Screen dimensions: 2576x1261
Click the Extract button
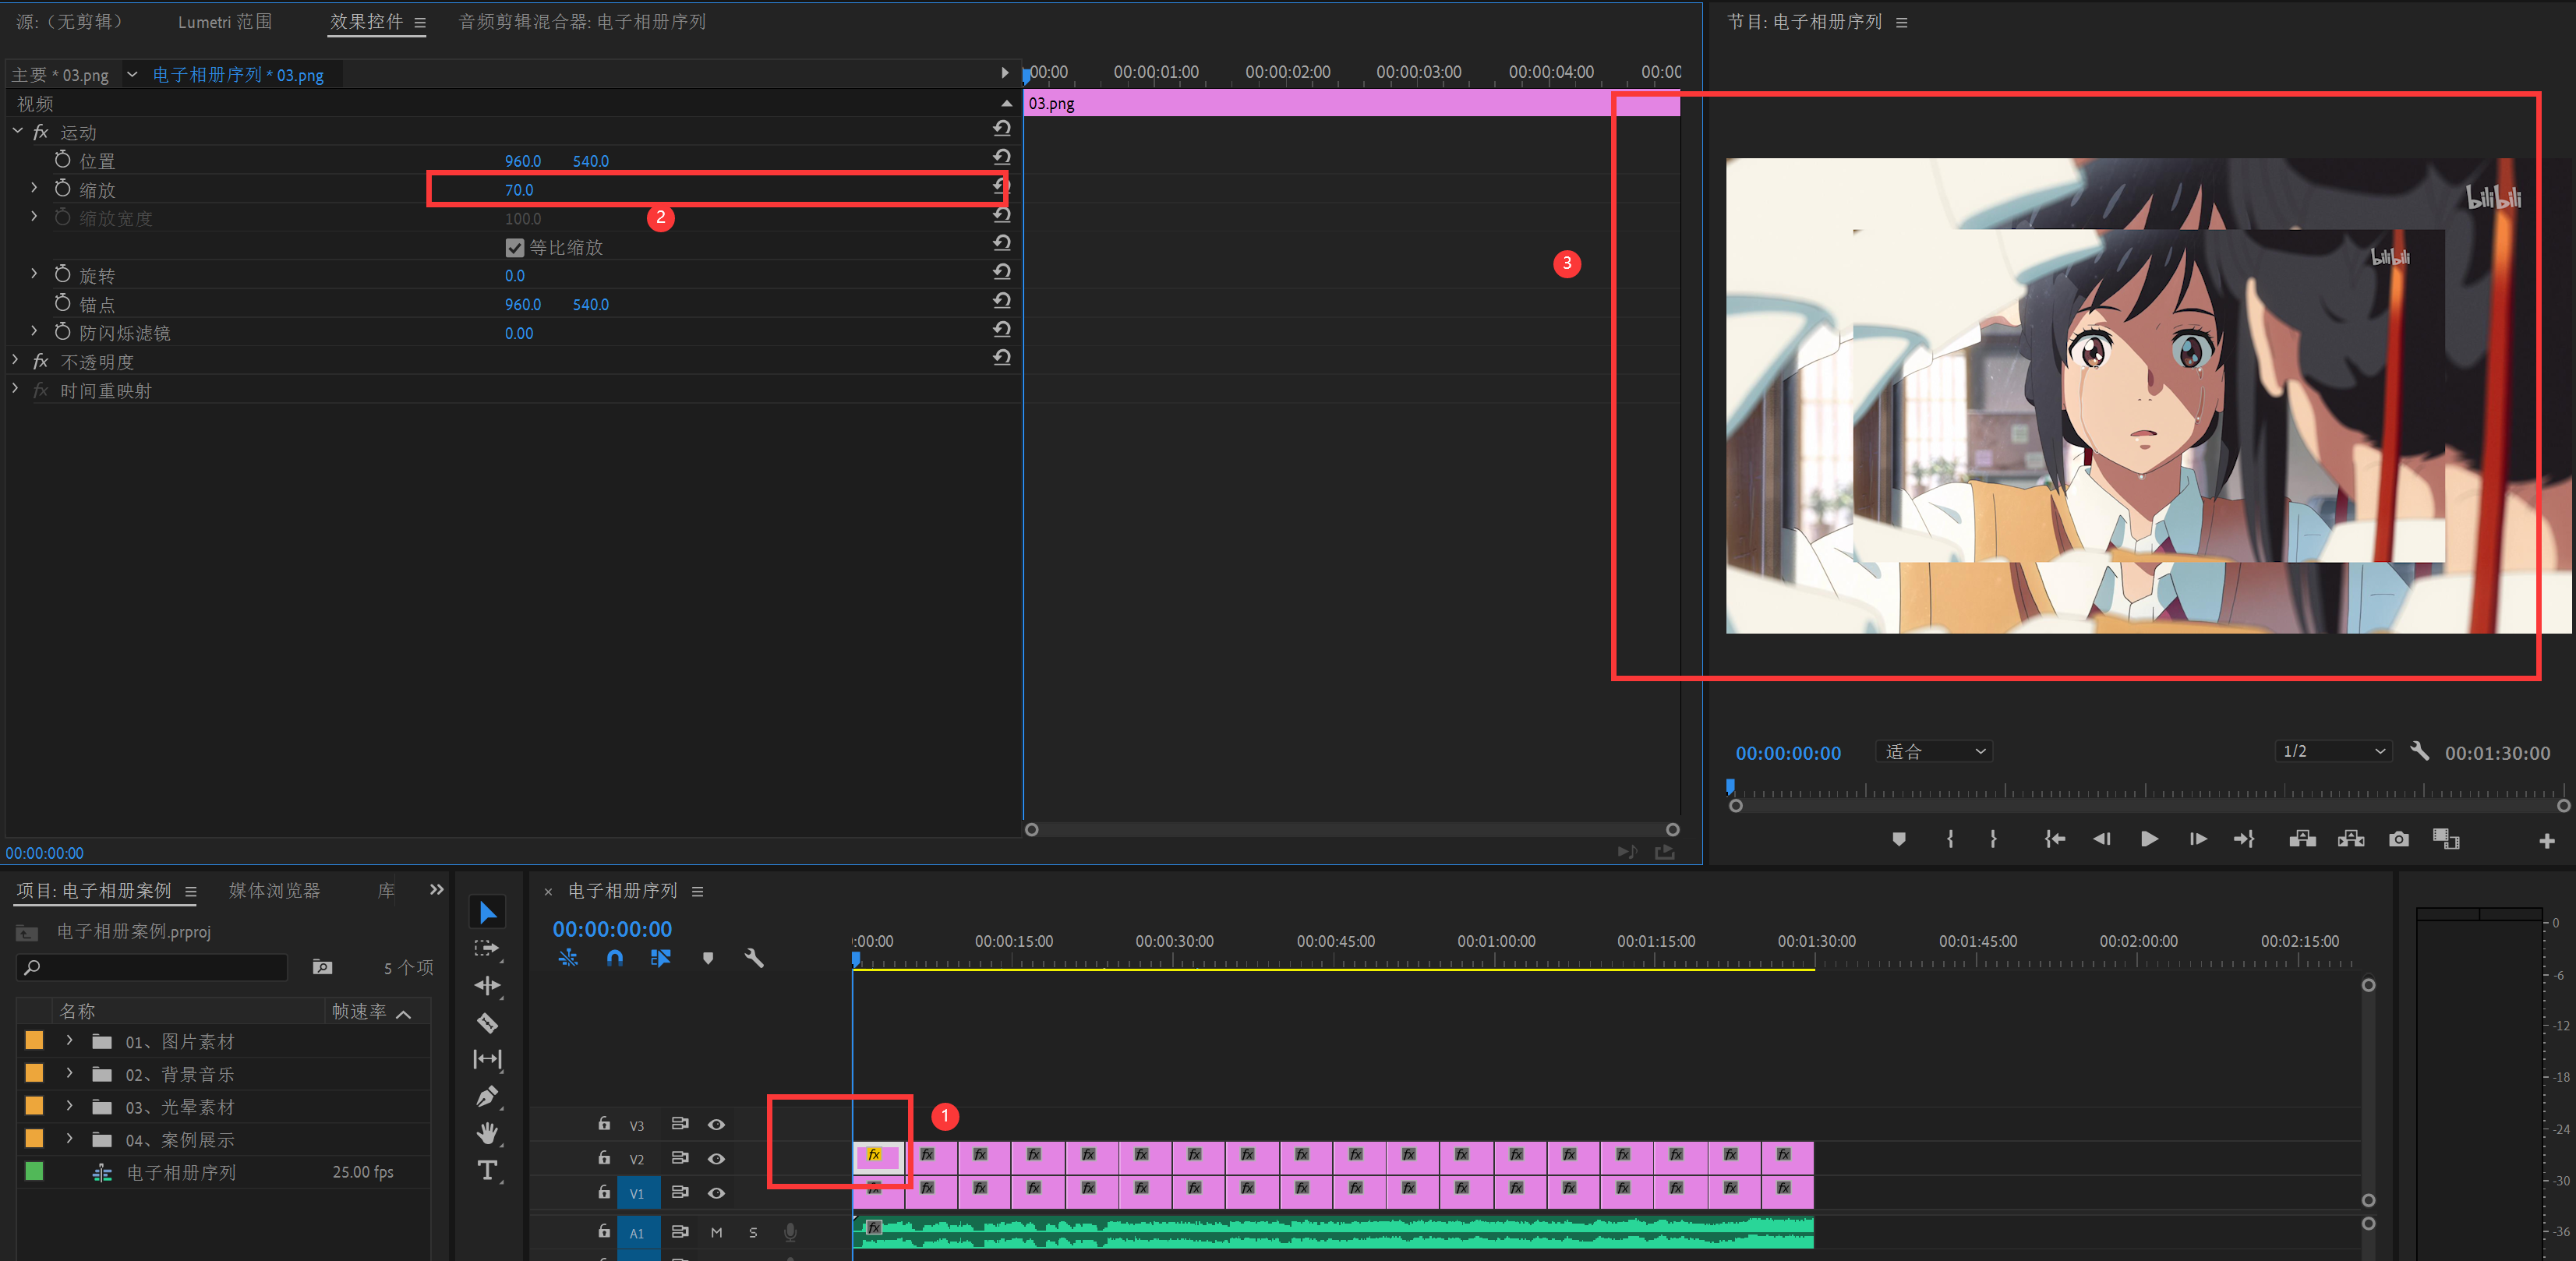2351,839
